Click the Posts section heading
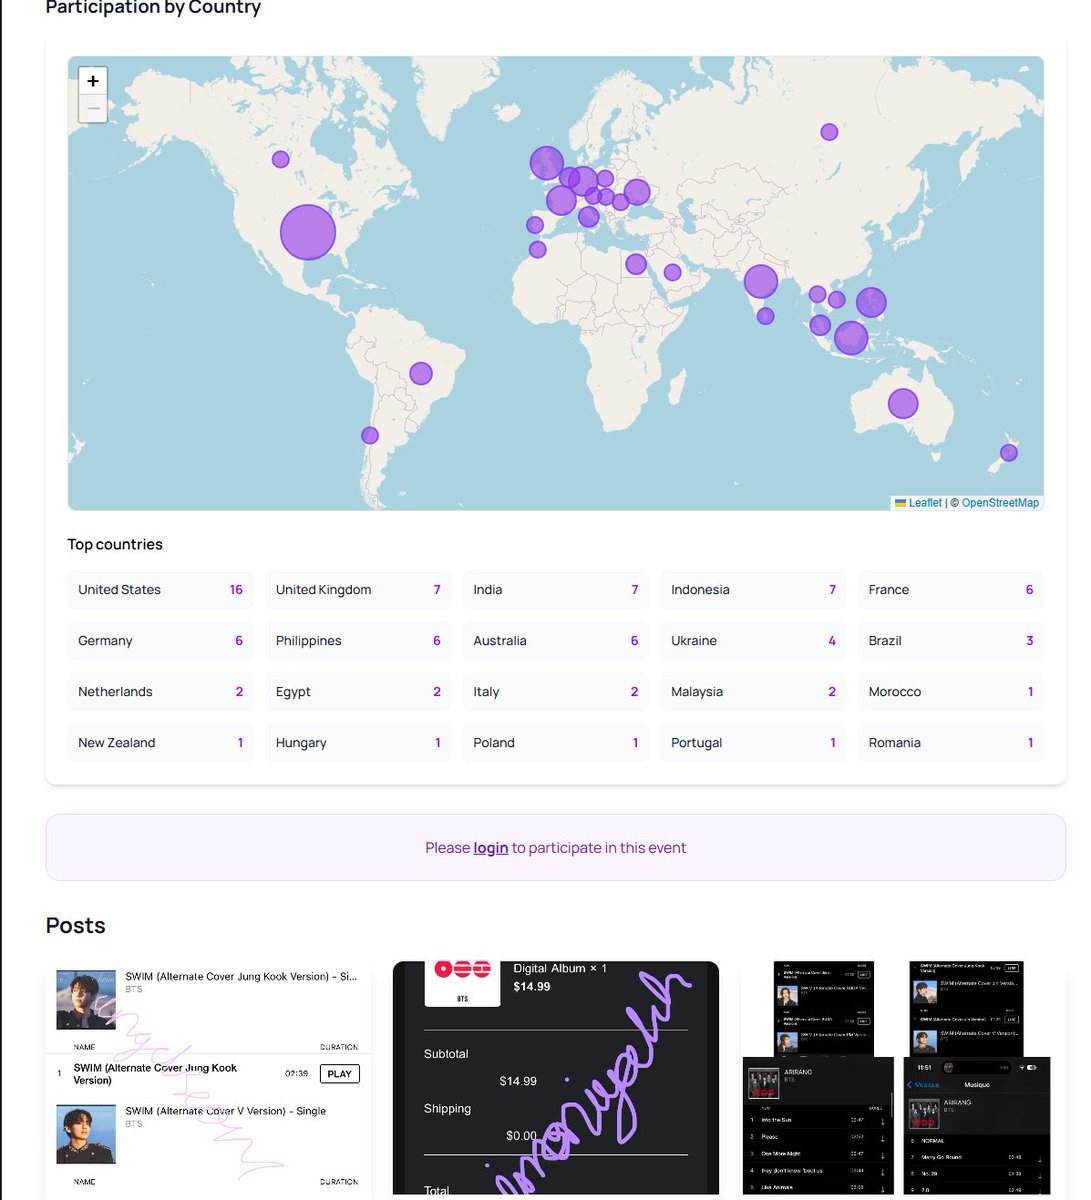This screenshot has width=1091, height=1200. click(76, 926)
